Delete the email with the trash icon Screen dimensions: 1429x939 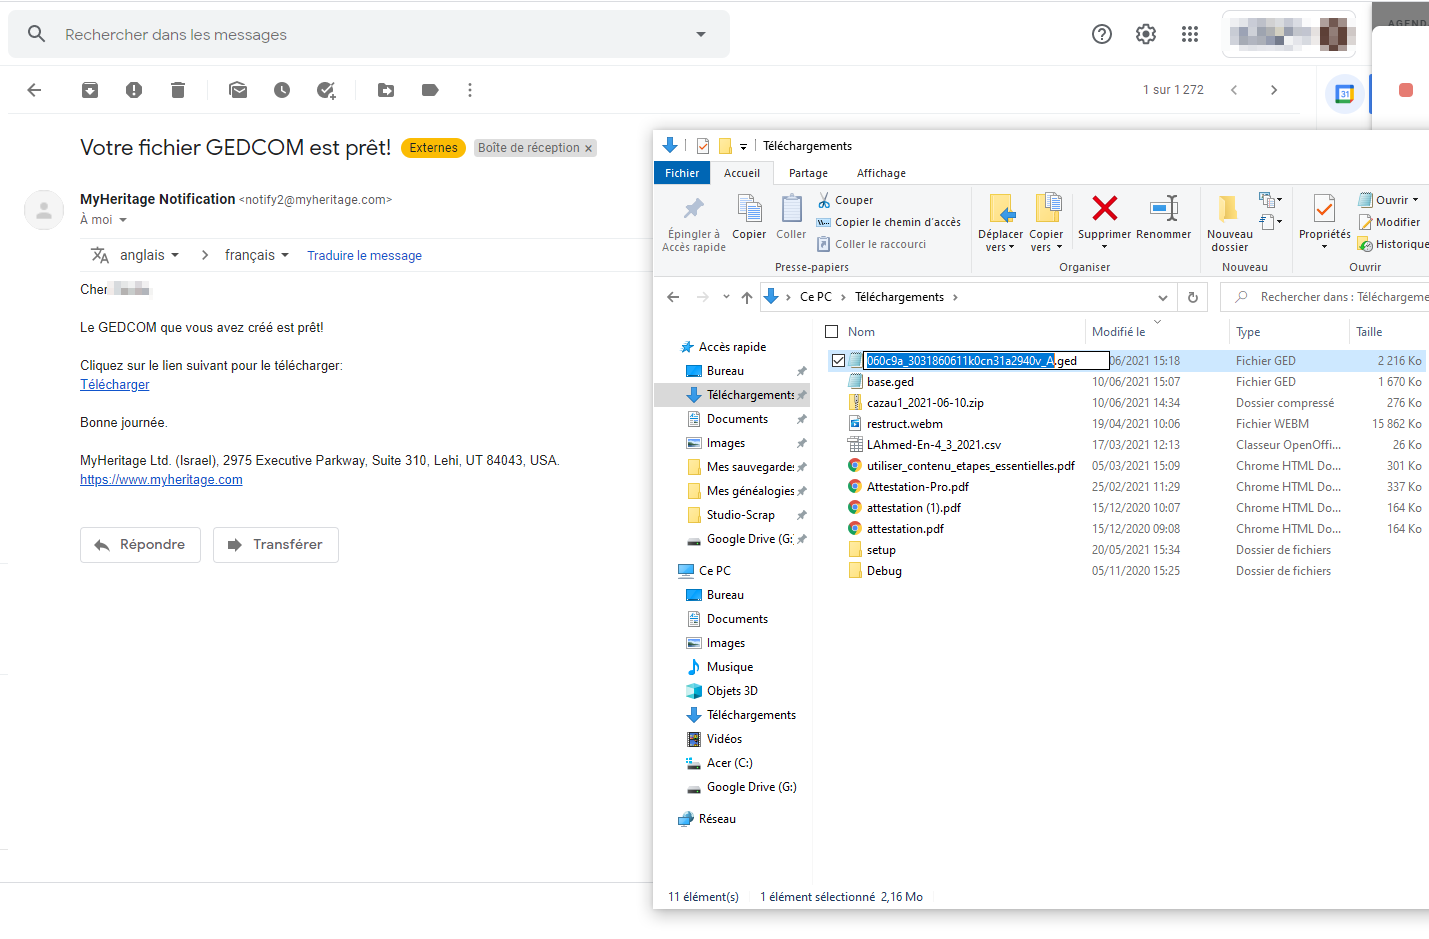[x=178, y=90]
